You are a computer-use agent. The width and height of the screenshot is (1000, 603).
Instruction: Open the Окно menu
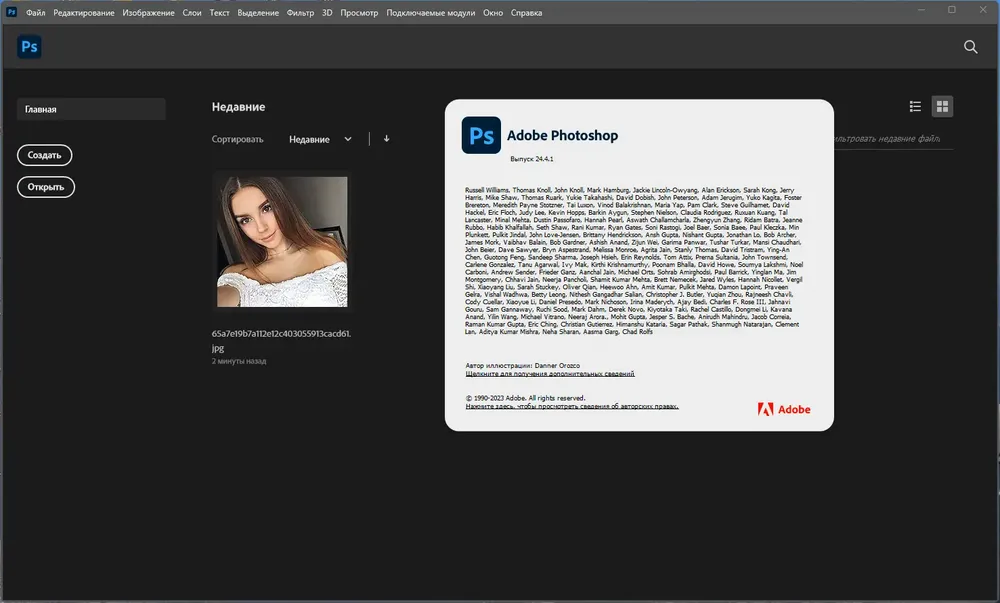[x=493, y=13]
